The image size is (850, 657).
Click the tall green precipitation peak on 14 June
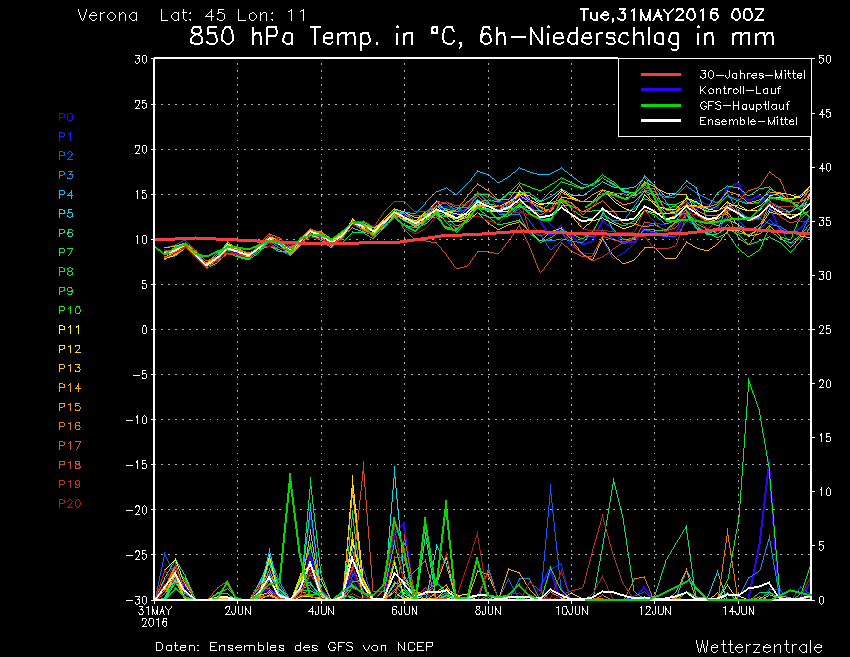[749, 381]
